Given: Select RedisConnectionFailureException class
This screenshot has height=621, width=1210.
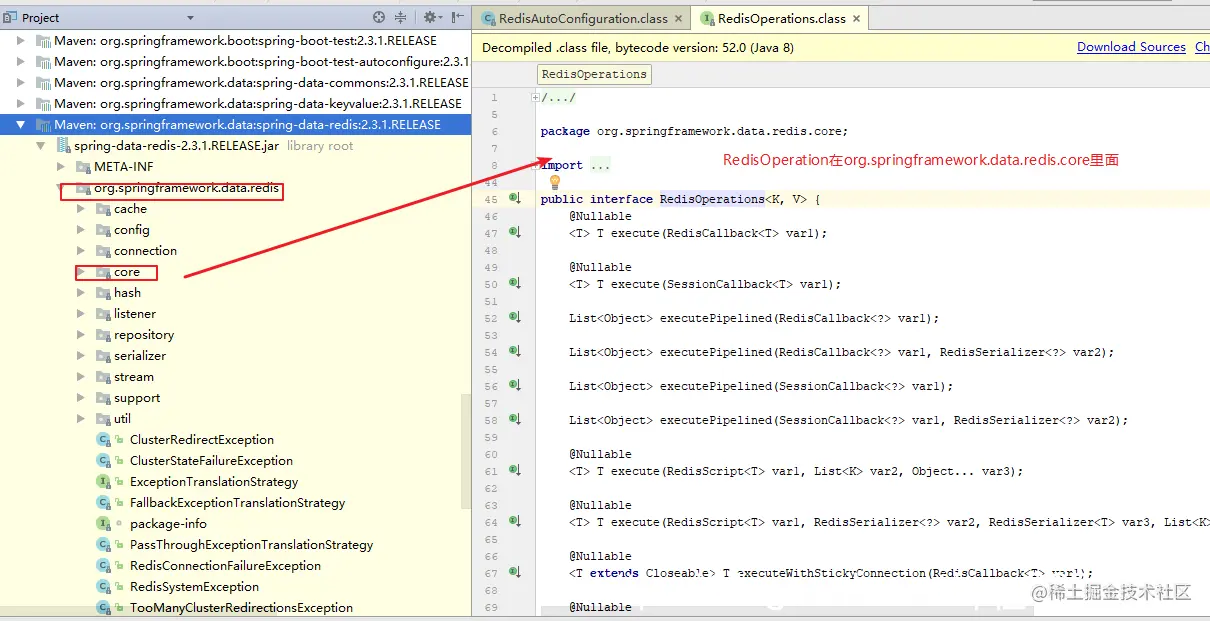Looking at the screenshot, I should coord(226,566).
